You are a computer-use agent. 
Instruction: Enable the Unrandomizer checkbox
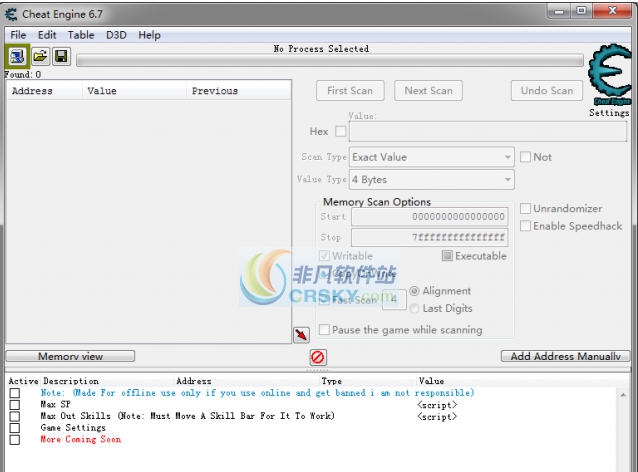click(x=525, y=208)
